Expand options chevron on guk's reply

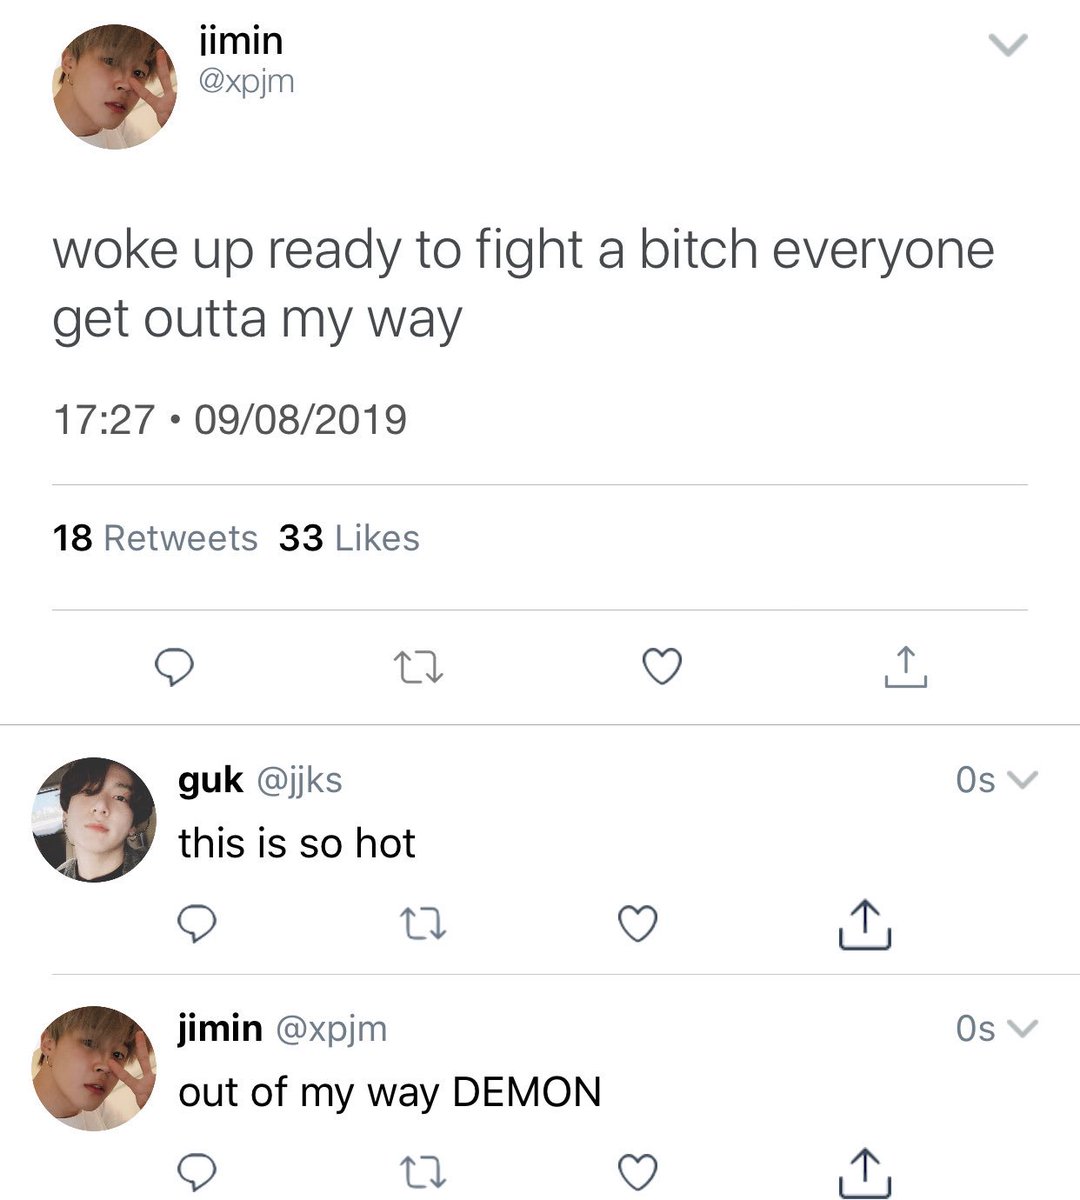pyautogui.click(x=1024, y=779)
